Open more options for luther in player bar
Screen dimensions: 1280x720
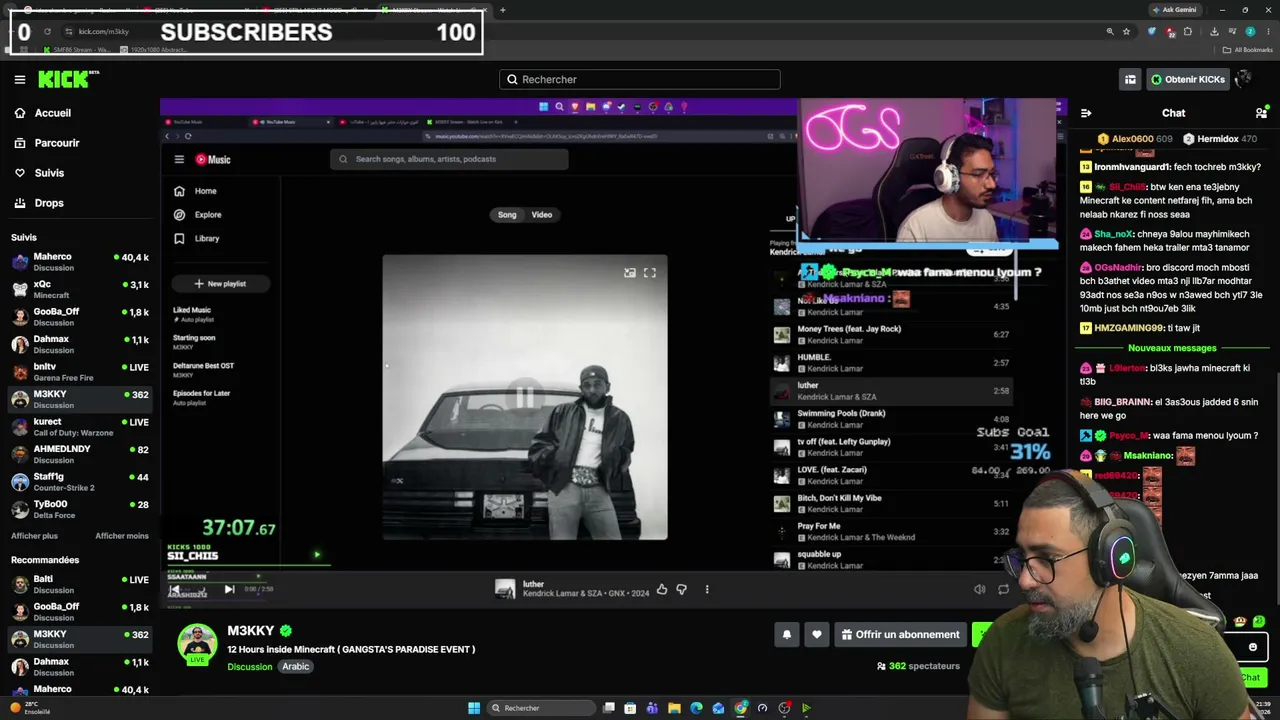coord(707,590)
